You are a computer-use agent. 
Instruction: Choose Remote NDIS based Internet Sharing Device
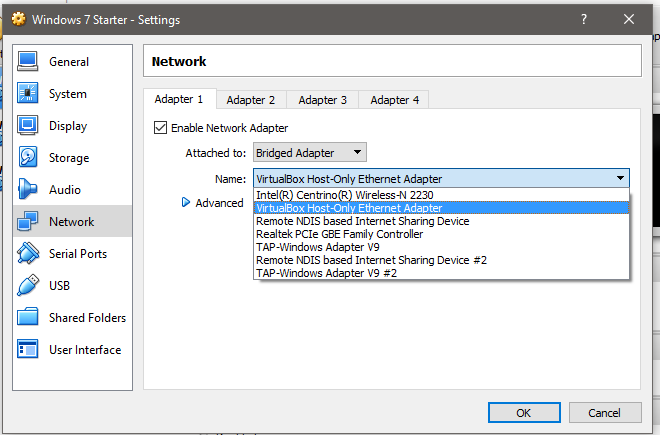pos(441,221)
